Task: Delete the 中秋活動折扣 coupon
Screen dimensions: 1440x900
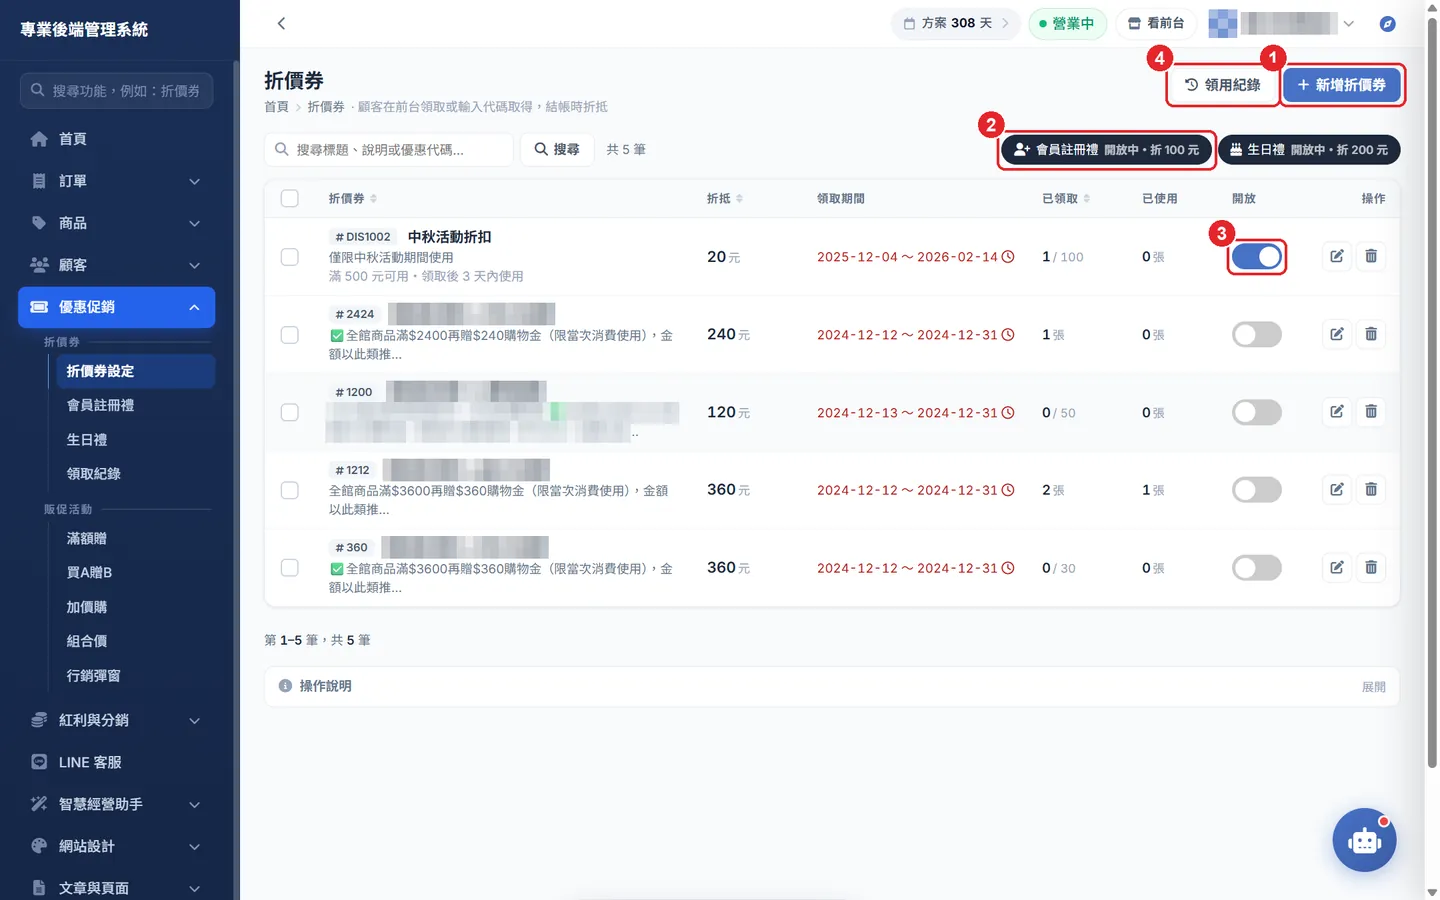Action: pyautogui.click(x=1371, y=256)
